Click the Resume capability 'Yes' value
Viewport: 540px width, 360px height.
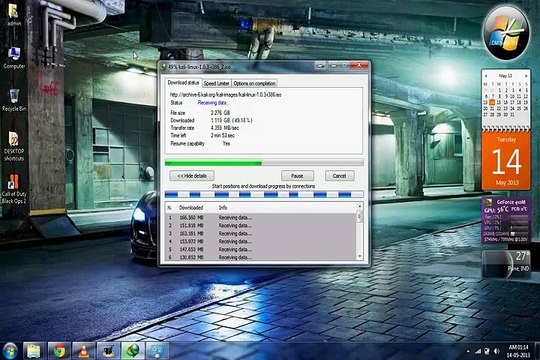(226, 143)
